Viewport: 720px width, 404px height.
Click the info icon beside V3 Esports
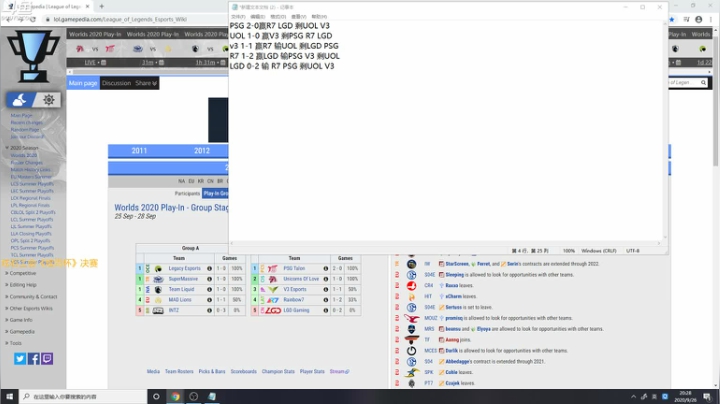pos(326,290)
